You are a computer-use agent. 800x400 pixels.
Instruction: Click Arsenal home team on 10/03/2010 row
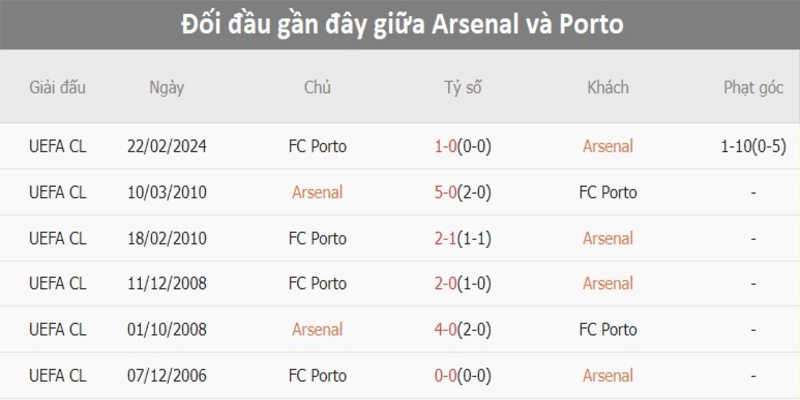[317, 192]
